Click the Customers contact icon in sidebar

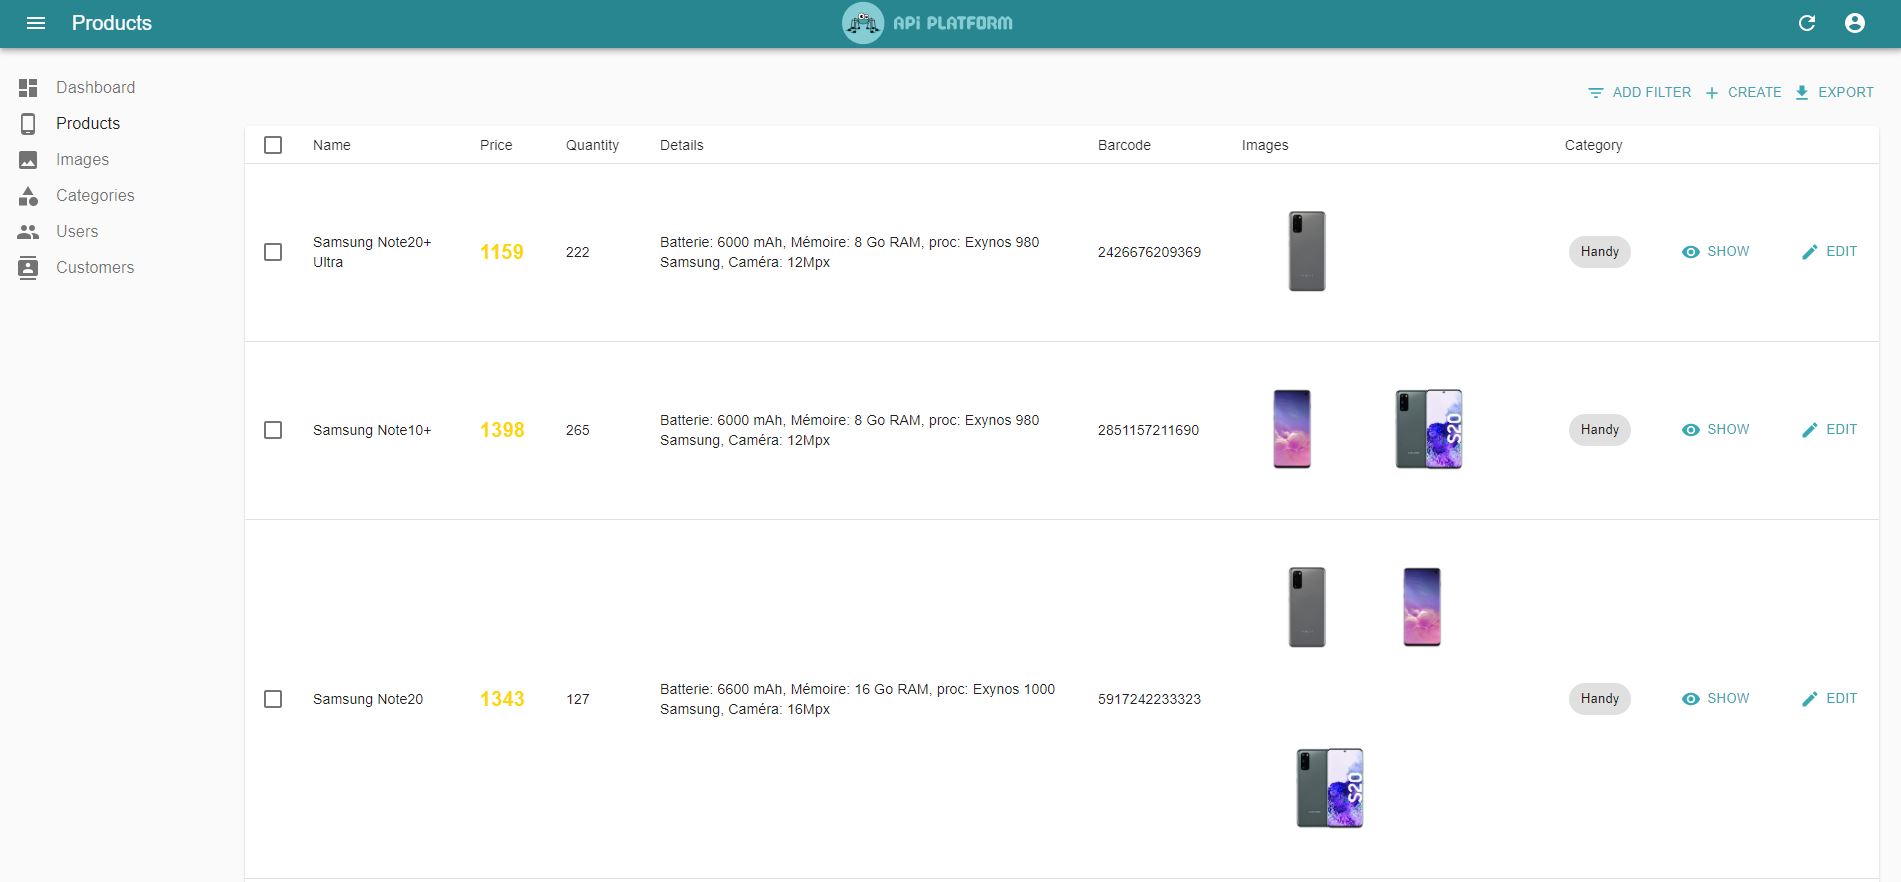pos(28,268)
